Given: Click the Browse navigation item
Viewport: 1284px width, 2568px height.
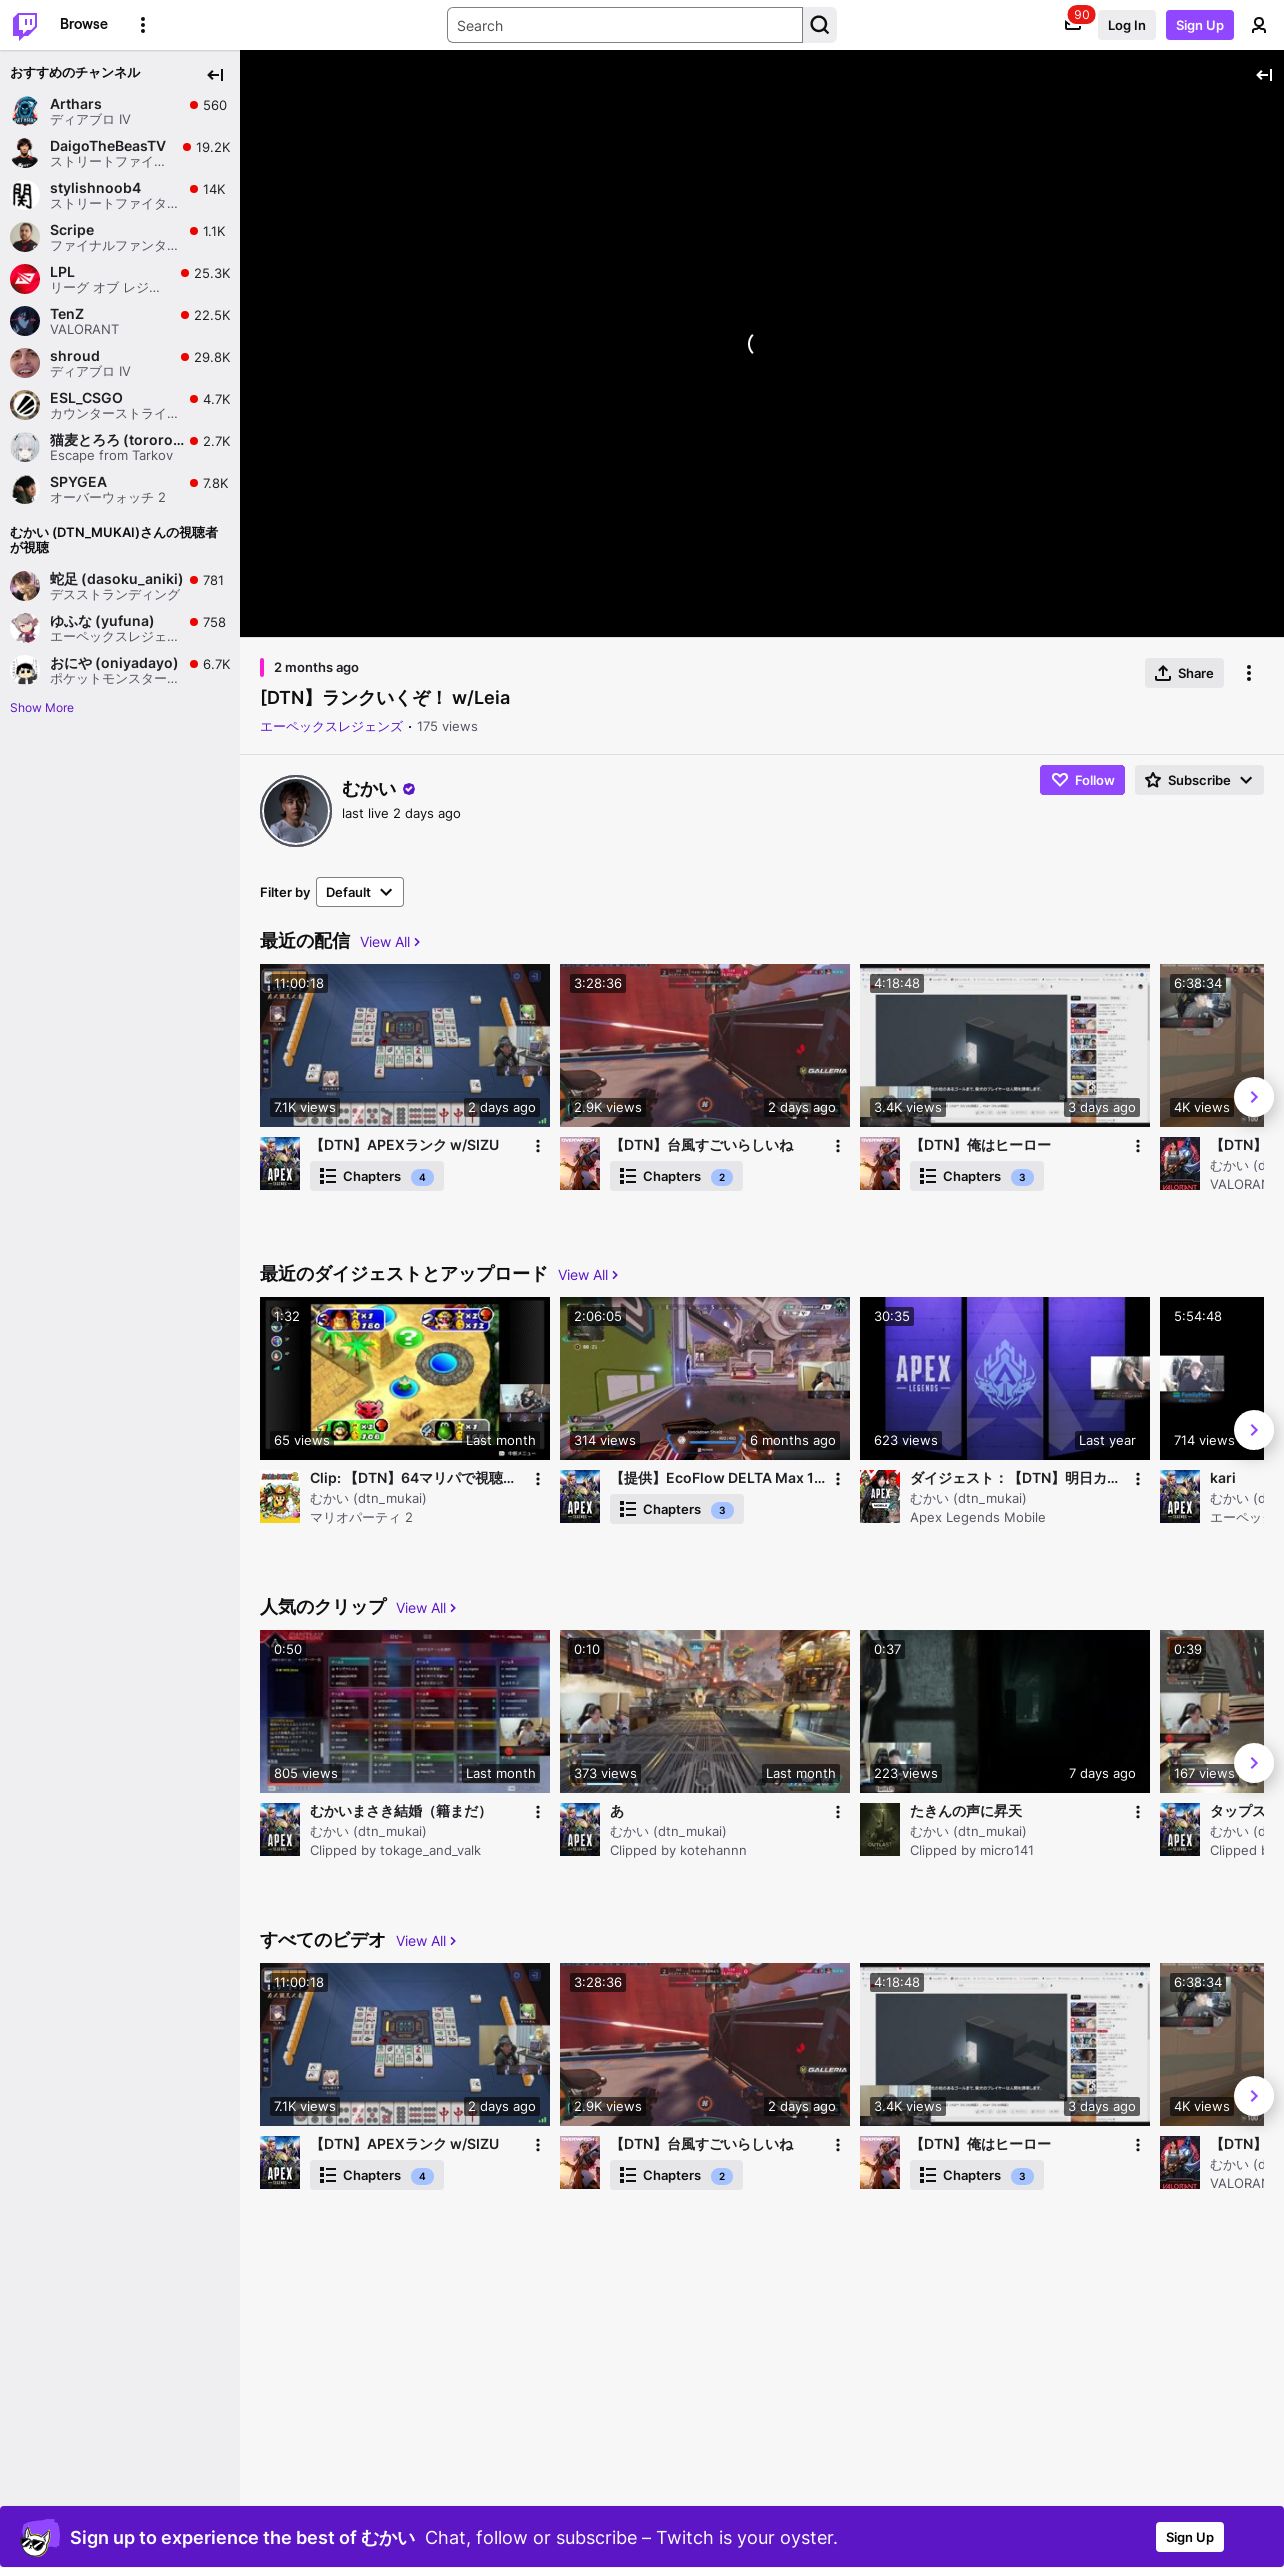Looking at the screenshot, I should coord(84,24).
